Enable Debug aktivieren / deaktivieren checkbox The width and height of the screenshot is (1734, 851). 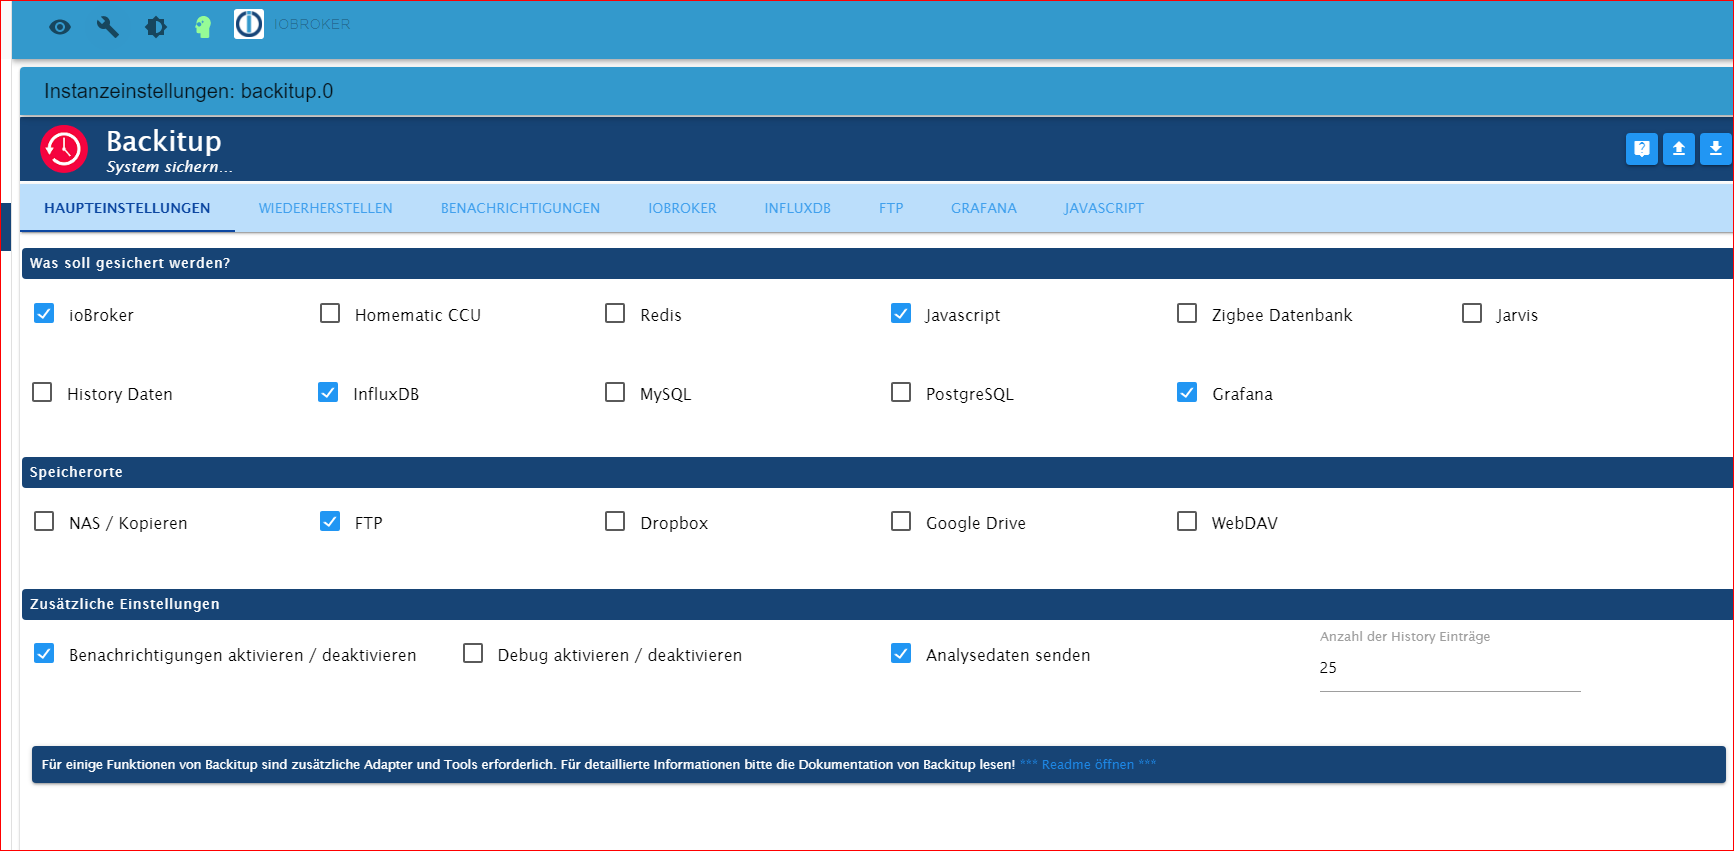tap(473, 654)
